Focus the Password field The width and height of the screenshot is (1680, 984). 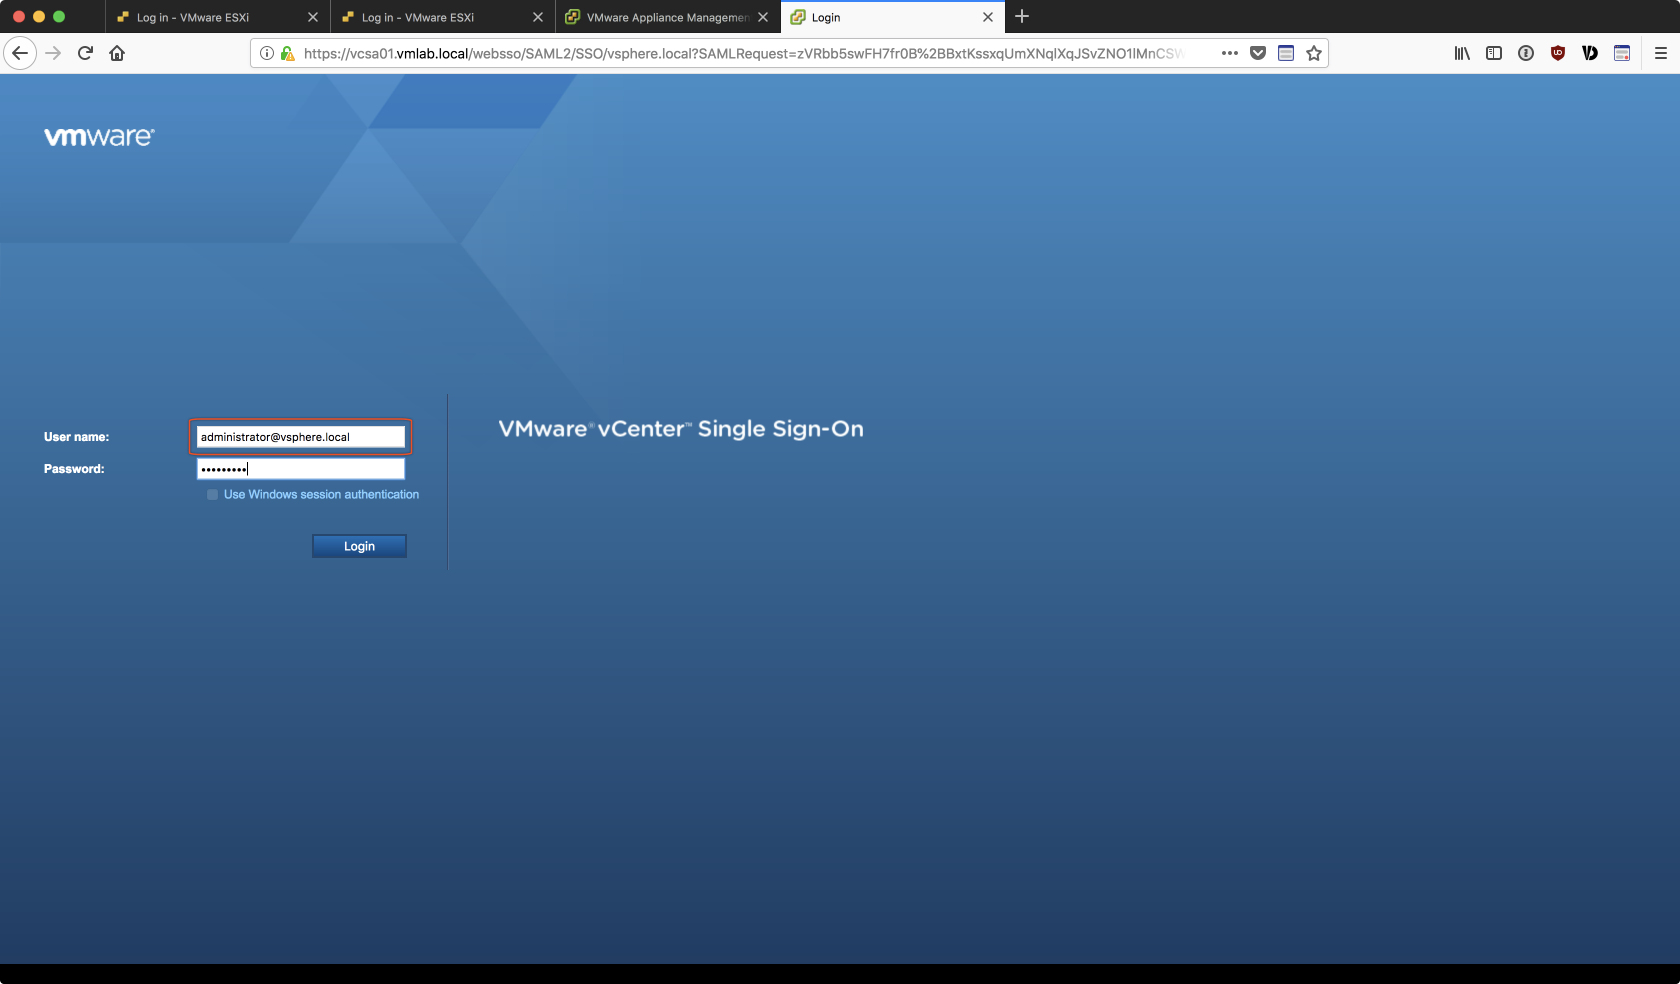pos(300,469)
